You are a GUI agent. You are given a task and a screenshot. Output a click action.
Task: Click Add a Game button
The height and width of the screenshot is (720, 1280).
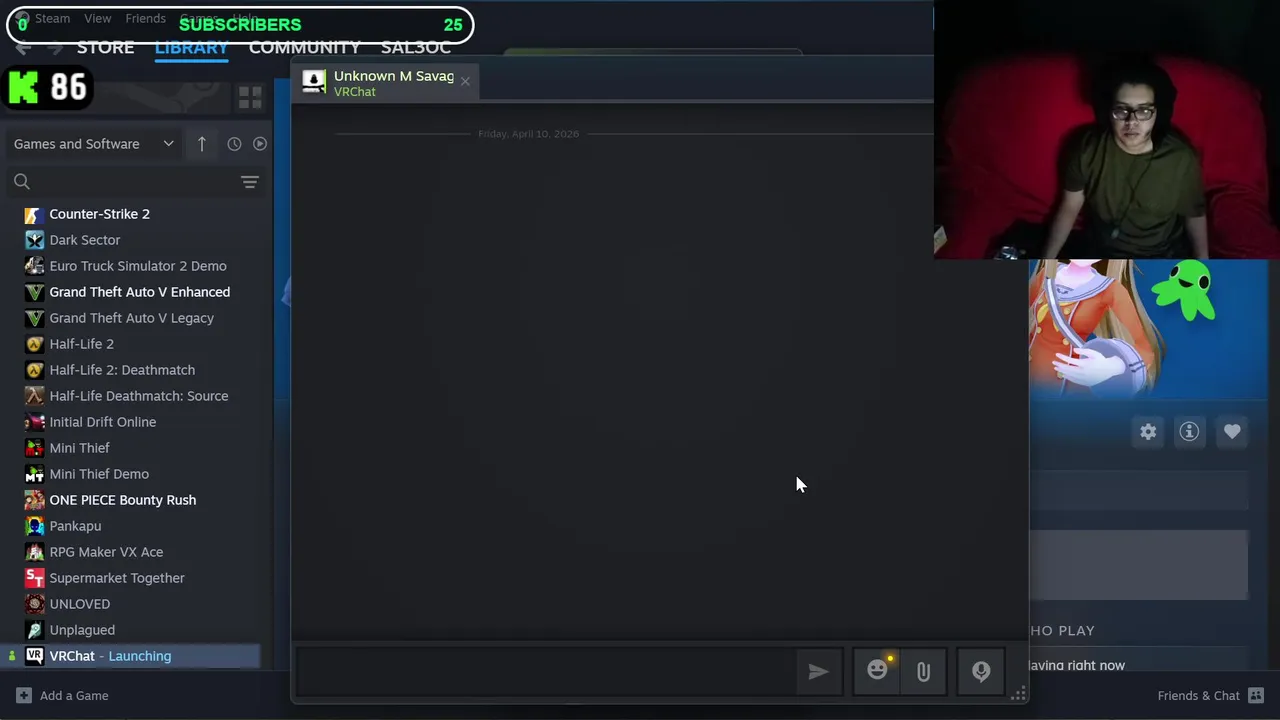[x=62, y=696]
